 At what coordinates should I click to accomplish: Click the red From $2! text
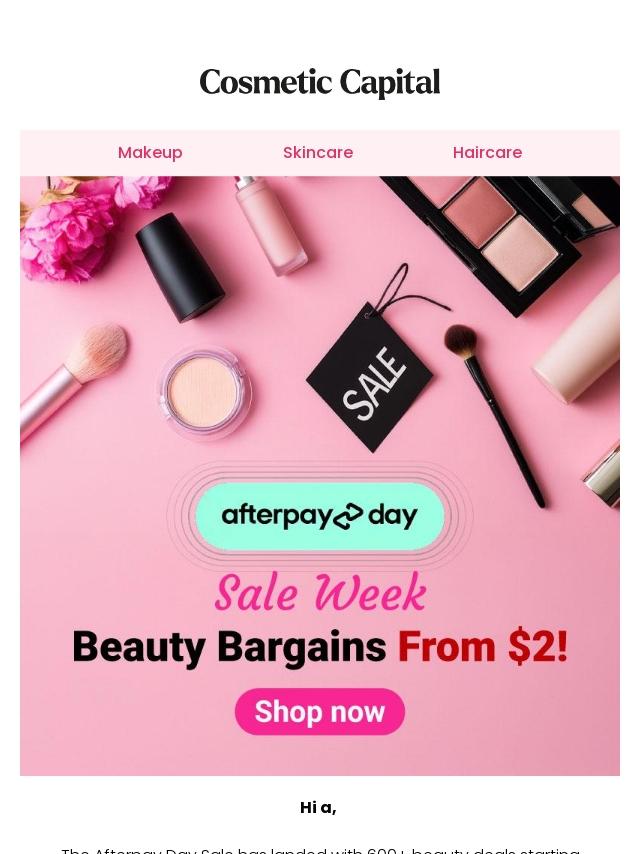tap(483, 647)
